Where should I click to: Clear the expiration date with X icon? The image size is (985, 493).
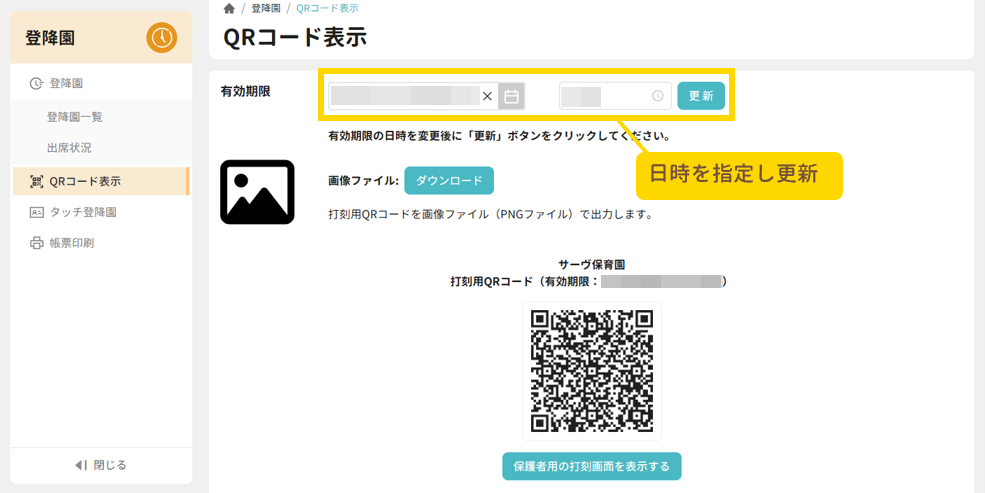coord(487,96)
